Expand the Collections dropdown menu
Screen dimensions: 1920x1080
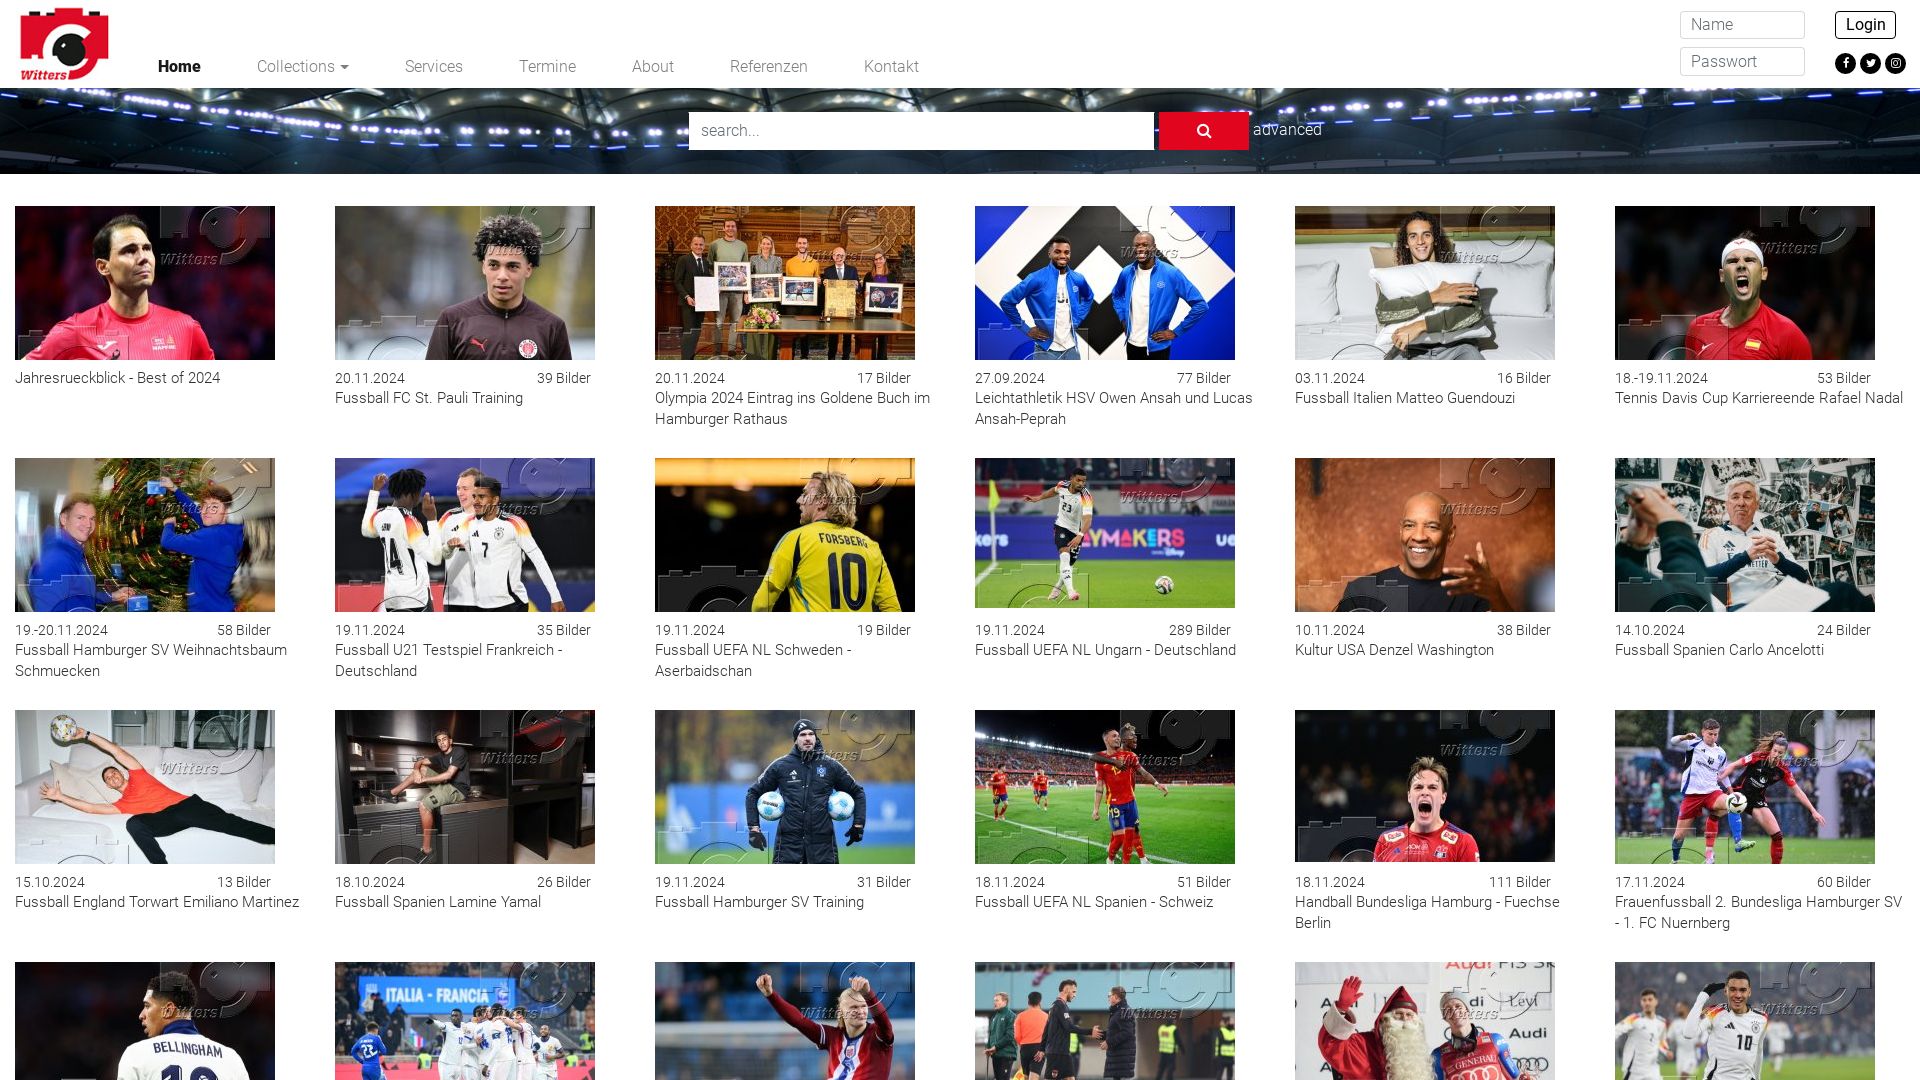click(302, 67)
